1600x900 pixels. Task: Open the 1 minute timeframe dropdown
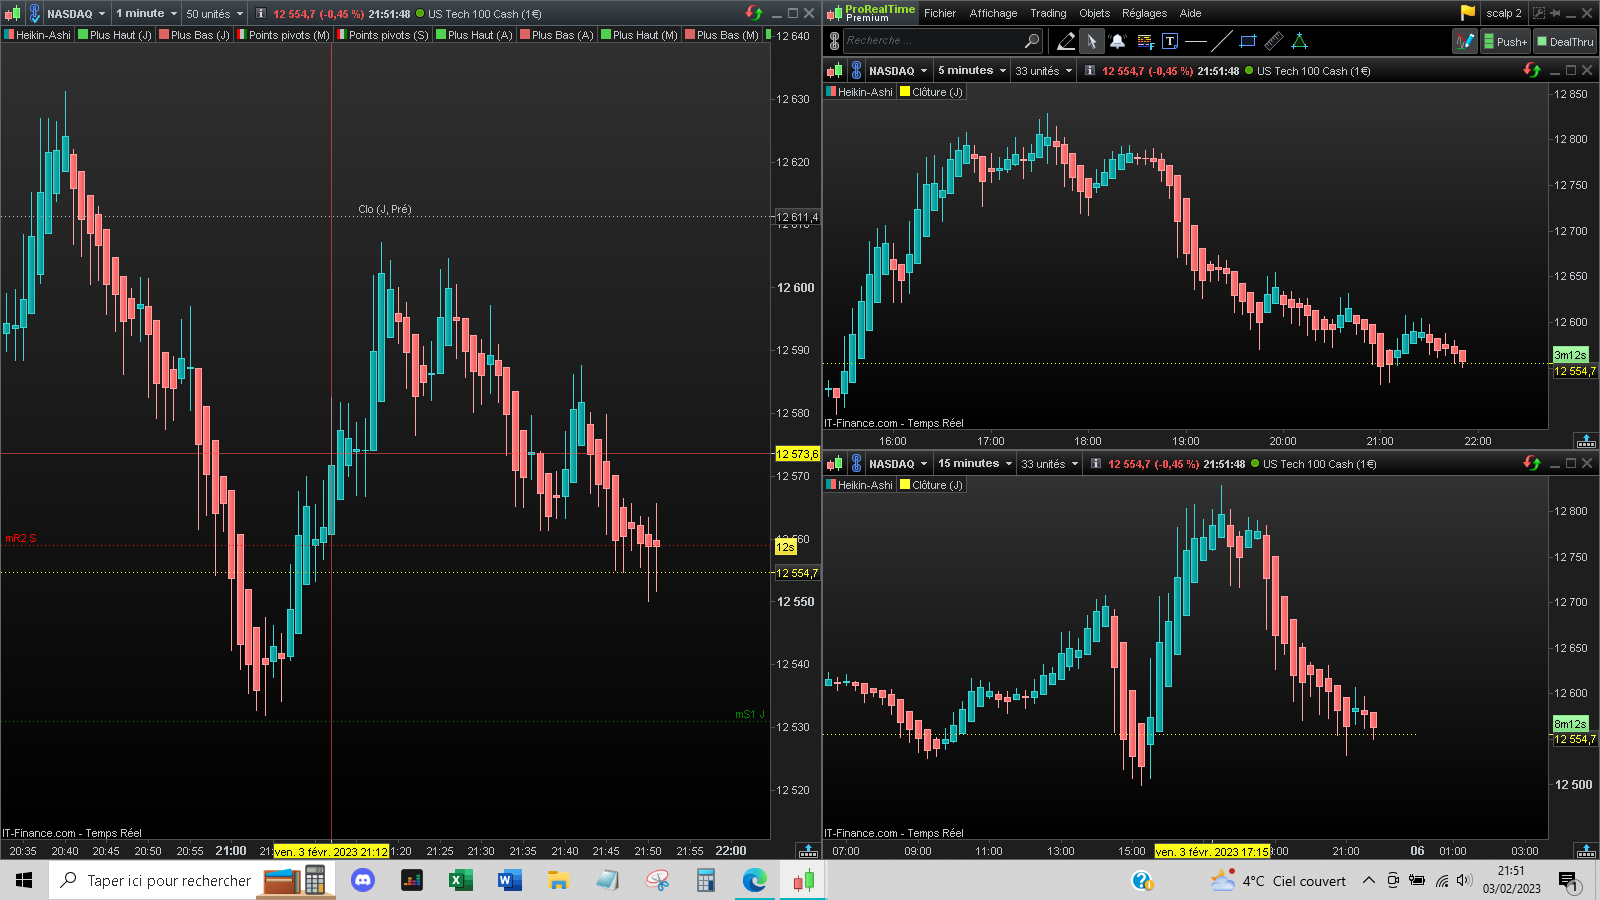(x=146, y=14)
